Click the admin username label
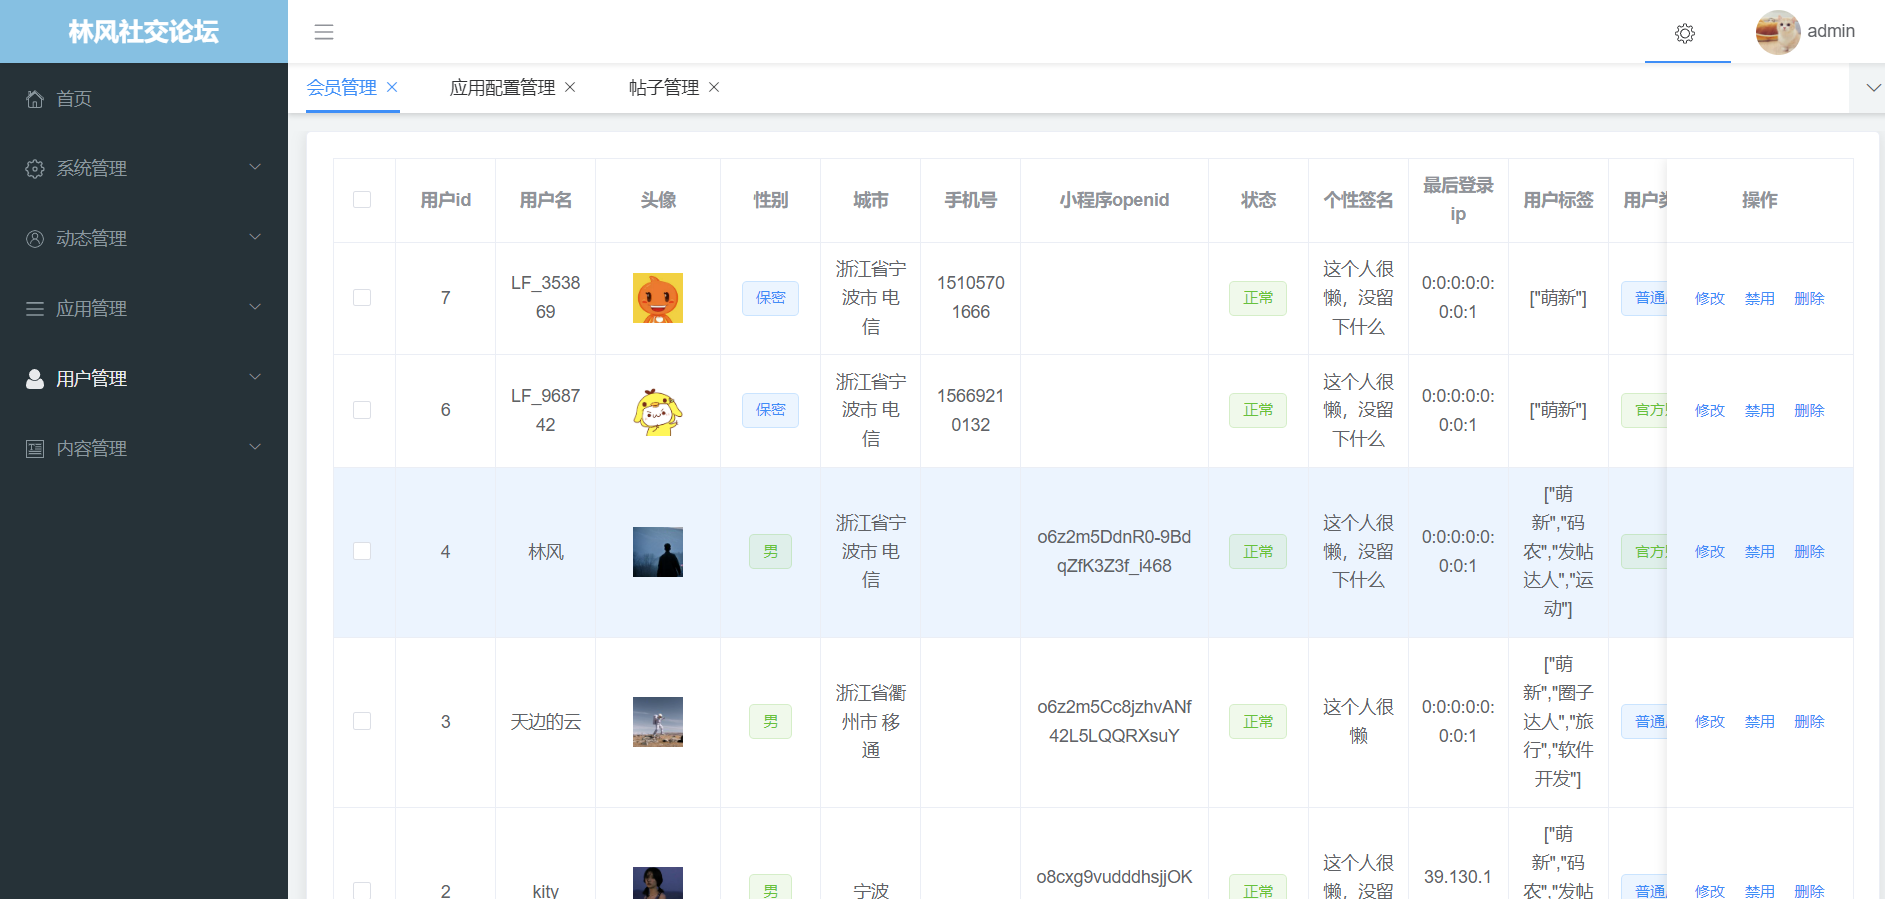 [x=1831, y=31]
